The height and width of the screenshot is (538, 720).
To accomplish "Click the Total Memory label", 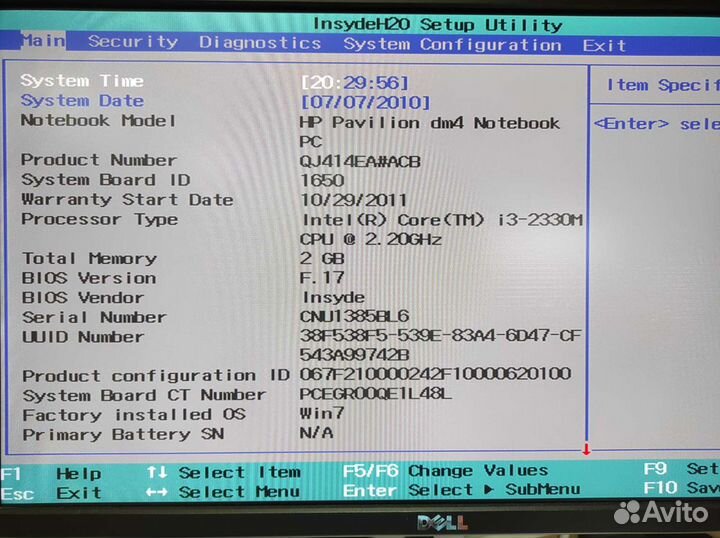I will coord(90,258).
